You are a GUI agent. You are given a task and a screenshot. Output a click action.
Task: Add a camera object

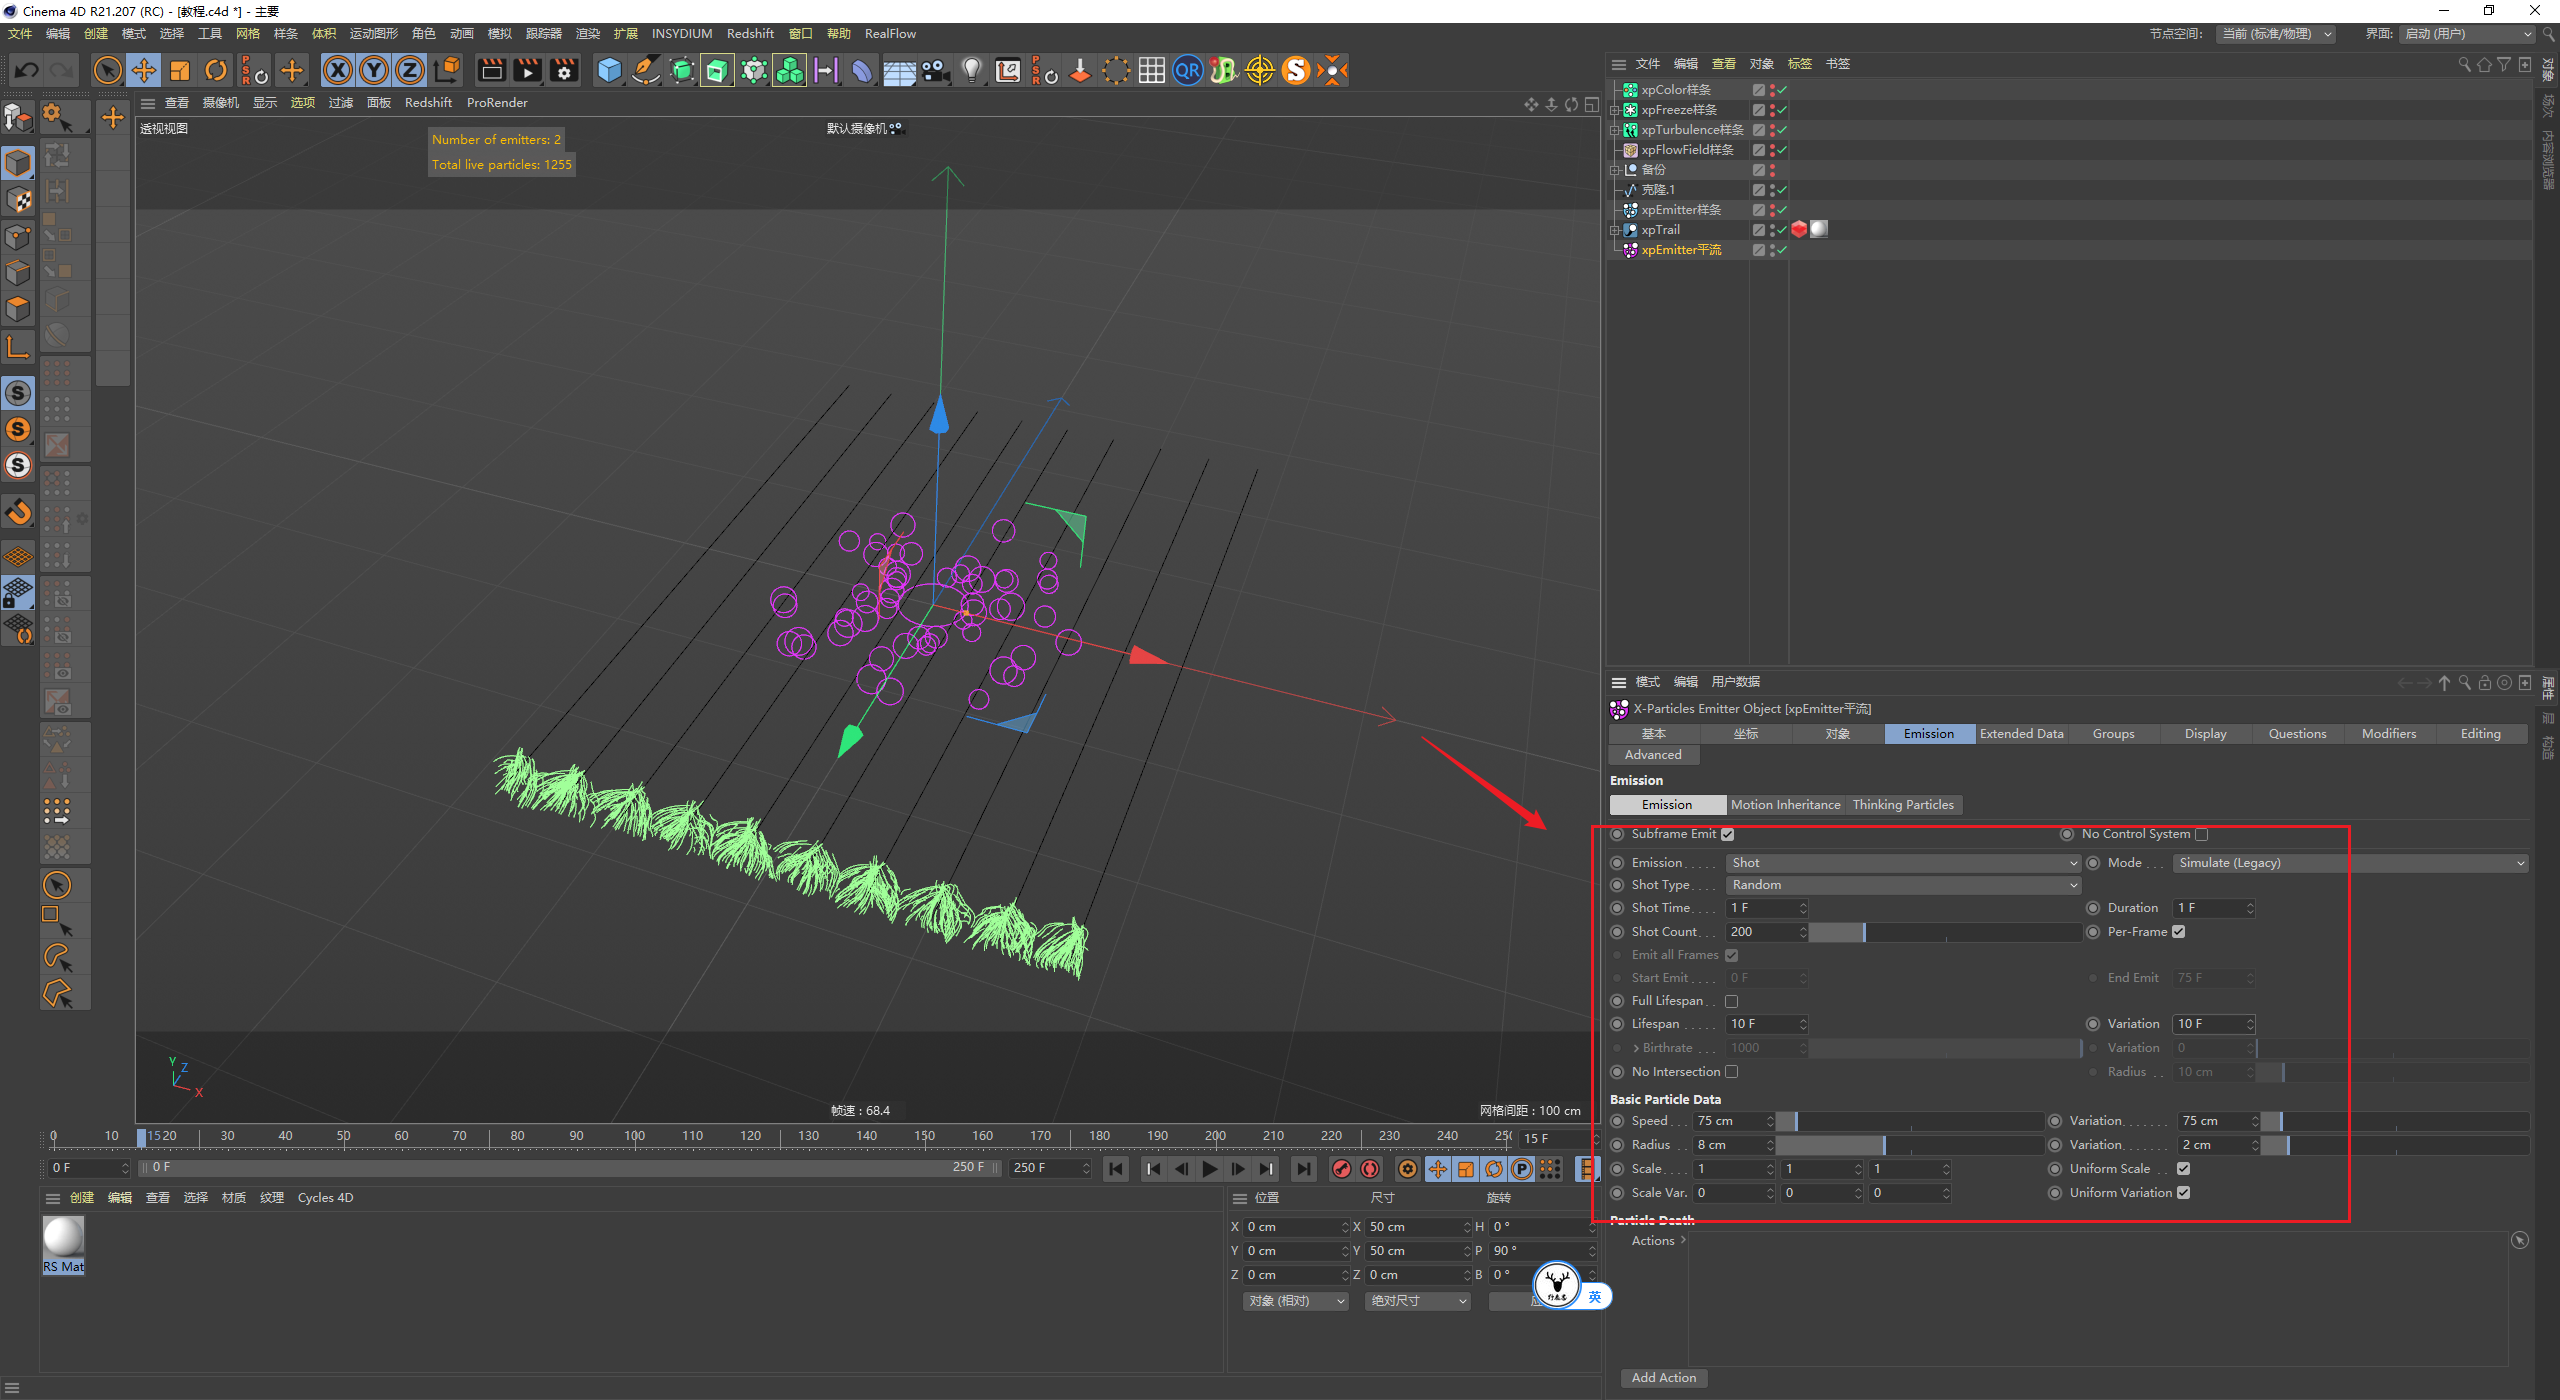(x=935, y=70)
